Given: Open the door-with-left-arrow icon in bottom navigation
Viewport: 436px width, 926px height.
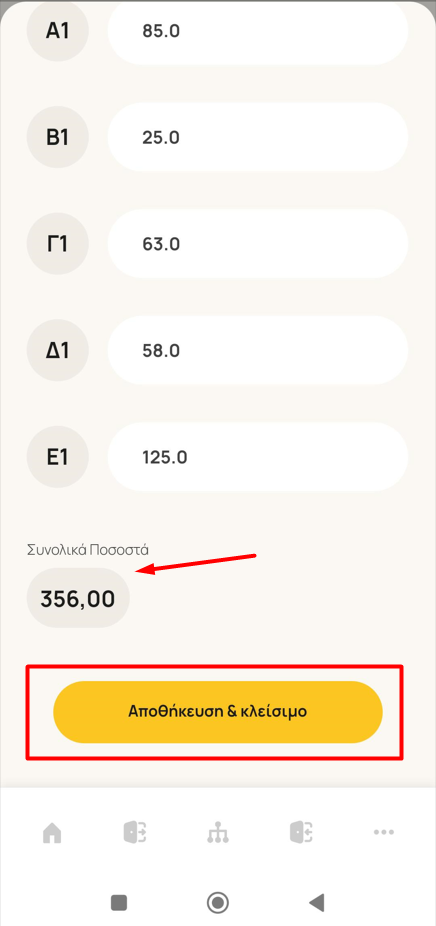Looking at the screenshot, I should (x=301, y=833).
